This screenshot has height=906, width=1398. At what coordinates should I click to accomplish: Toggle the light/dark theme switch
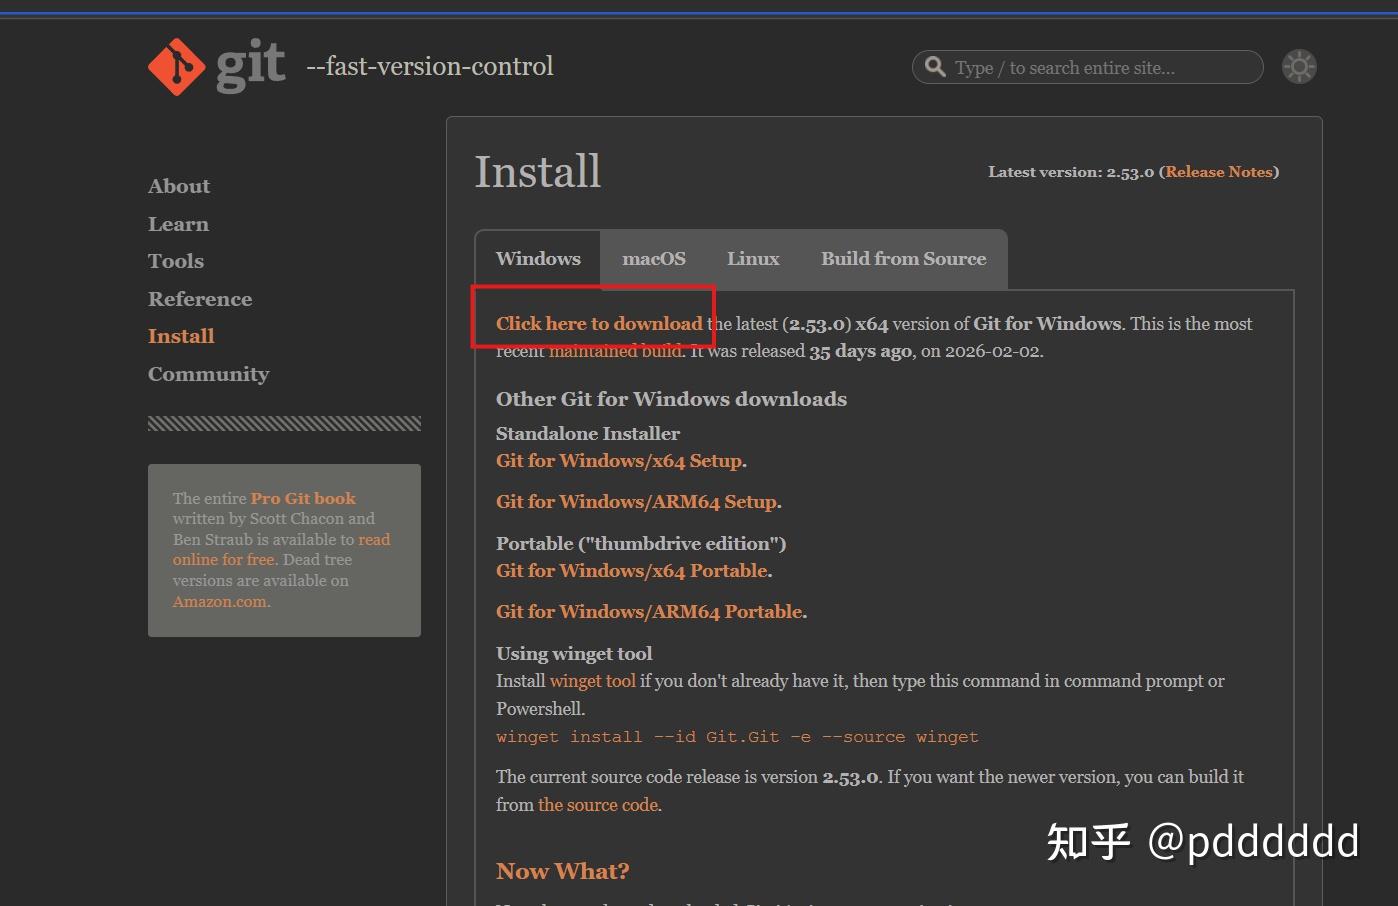pos(1299,67)
